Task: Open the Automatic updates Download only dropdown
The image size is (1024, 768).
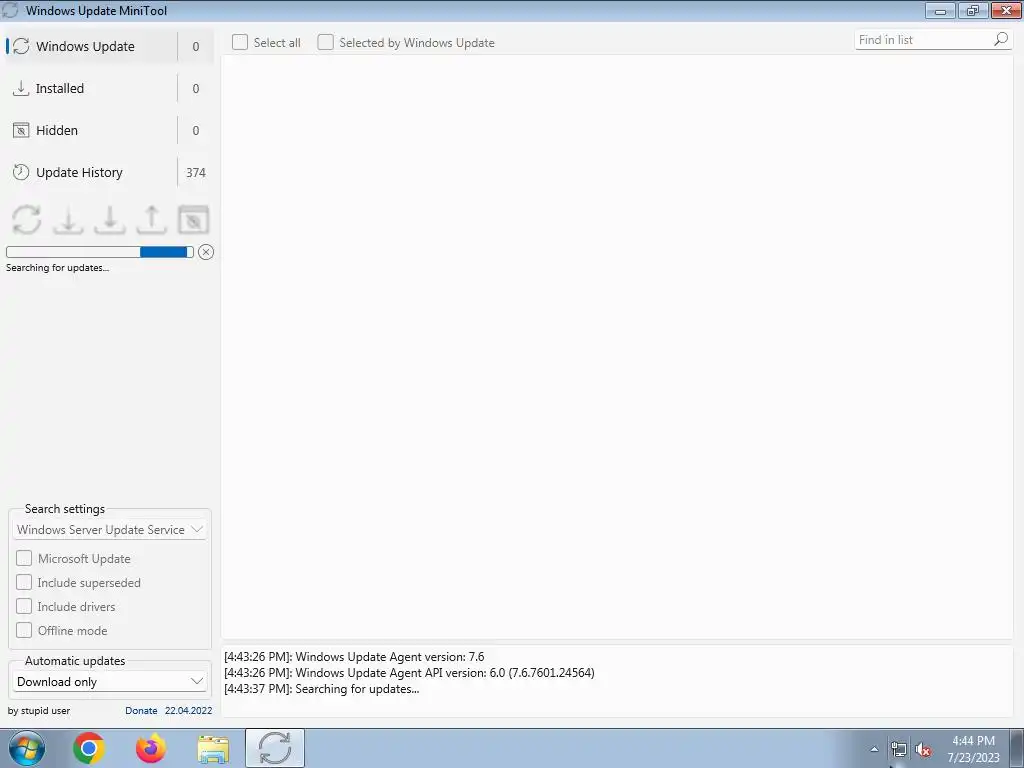Action: coord(110,682)
